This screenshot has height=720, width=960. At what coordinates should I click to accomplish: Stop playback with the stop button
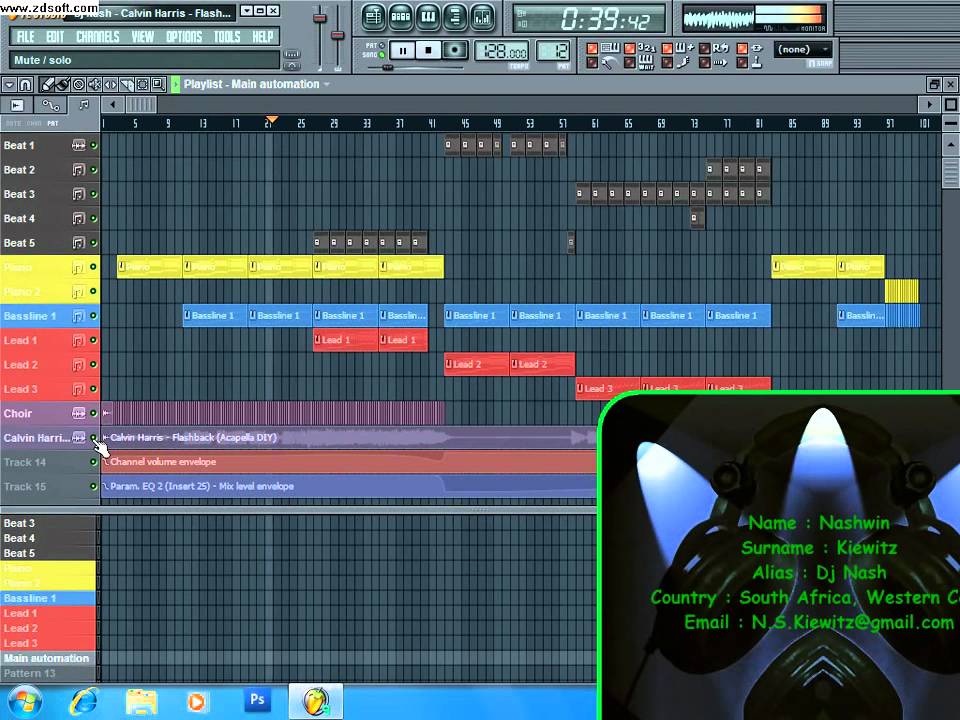[x=429, y=51]
